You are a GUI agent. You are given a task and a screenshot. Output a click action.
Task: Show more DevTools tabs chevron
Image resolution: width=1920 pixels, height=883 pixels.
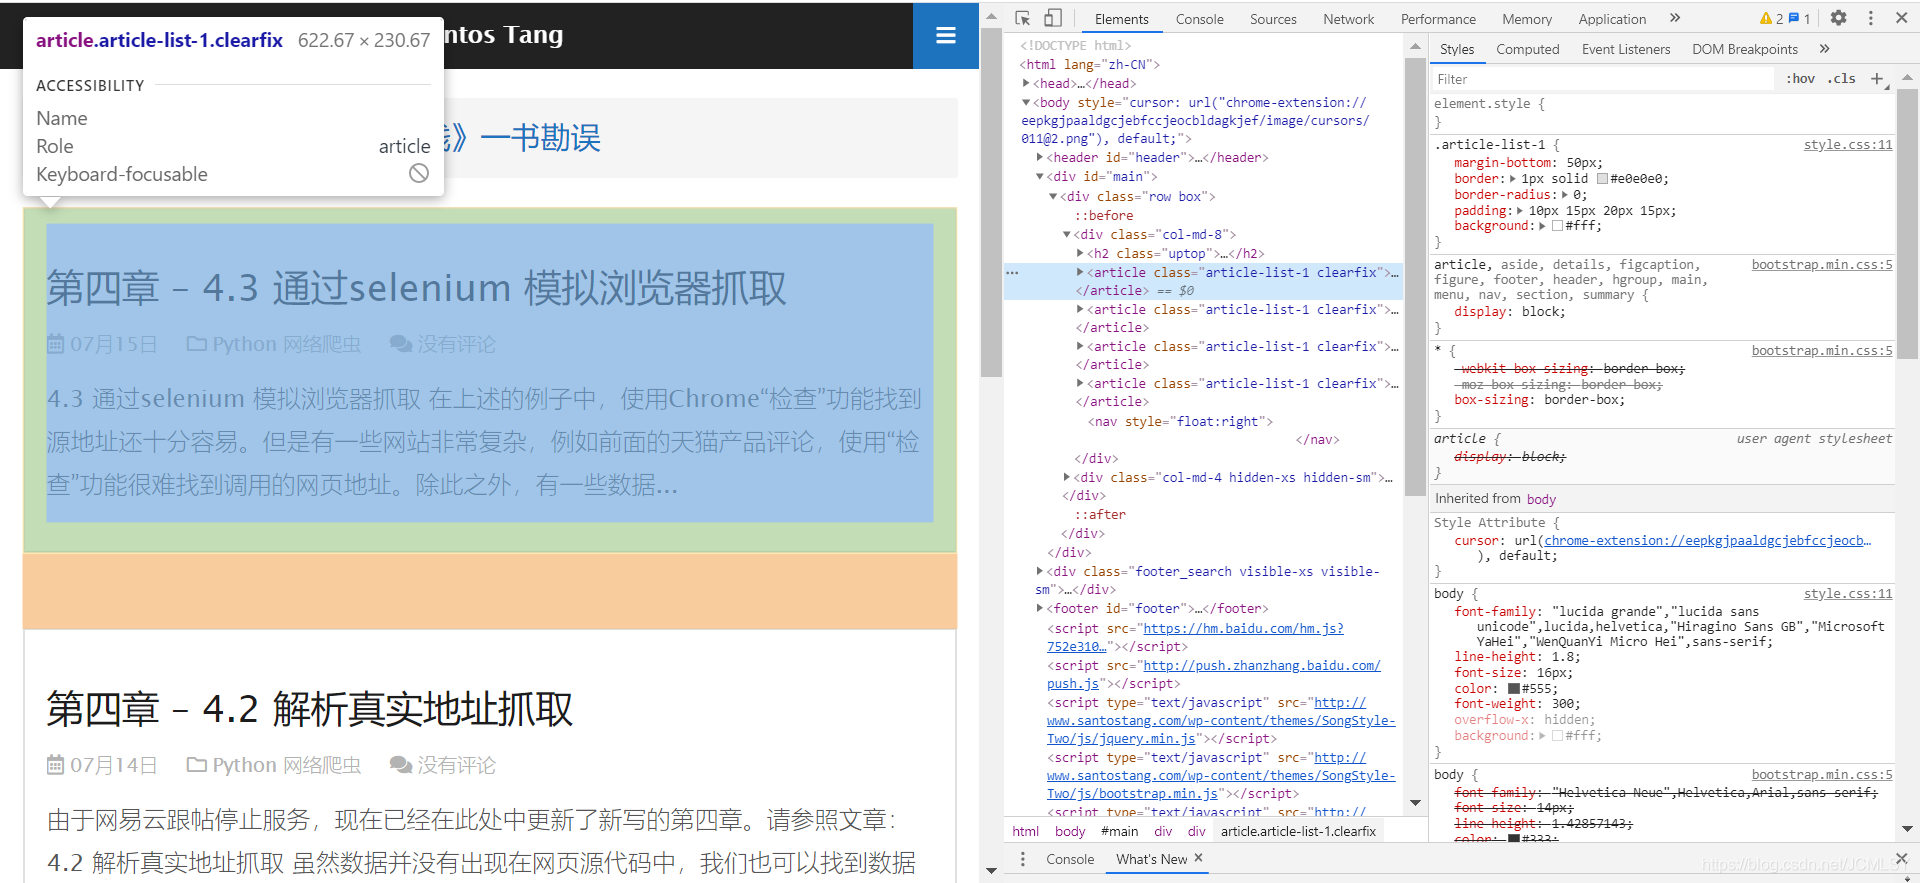(1675, 18)
